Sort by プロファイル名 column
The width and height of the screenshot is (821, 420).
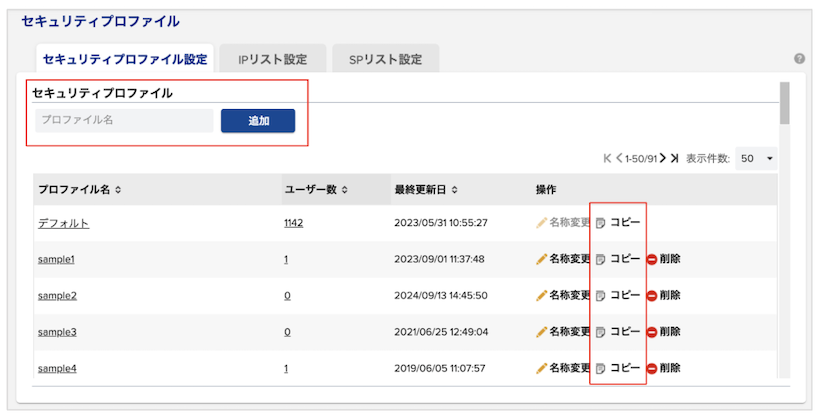click(118, 190)
